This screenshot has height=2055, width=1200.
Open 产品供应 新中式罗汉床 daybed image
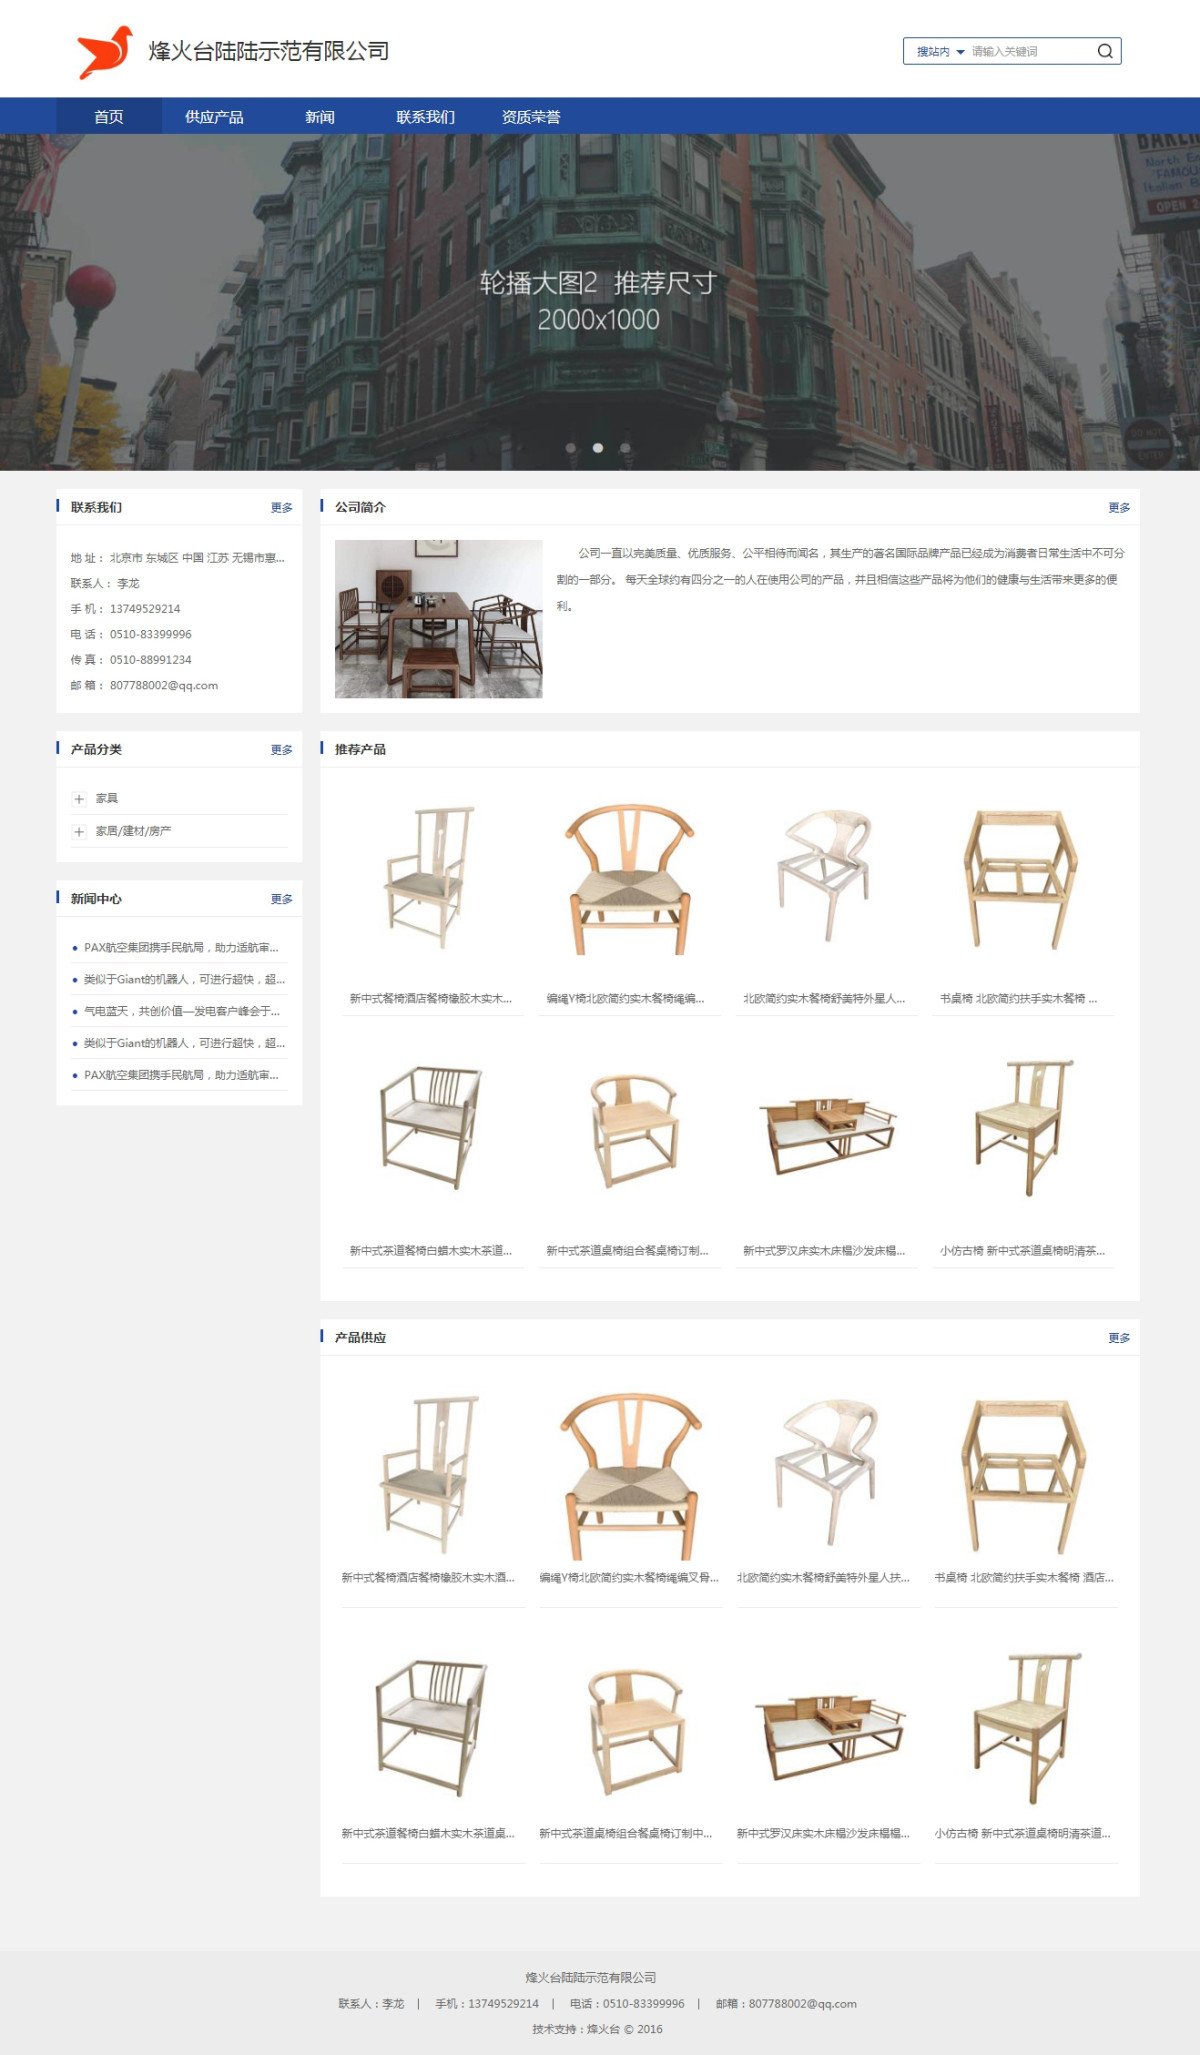[826, 1729]
